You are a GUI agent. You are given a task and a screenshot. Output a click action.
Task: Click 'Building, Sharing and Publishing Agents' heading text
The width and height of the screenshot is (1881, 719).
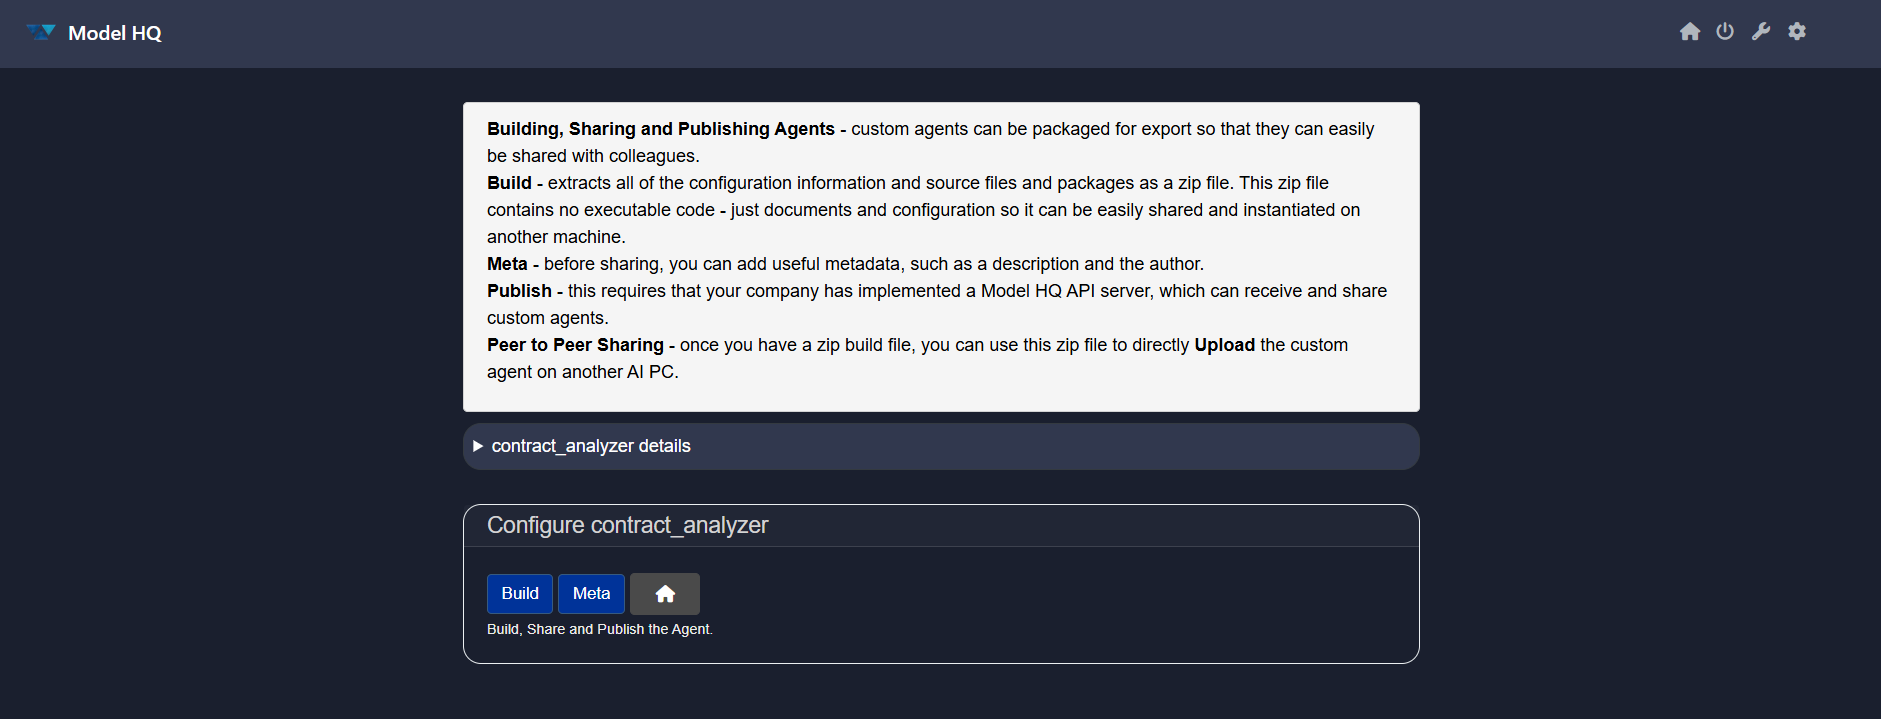click(x=660, y=129)
